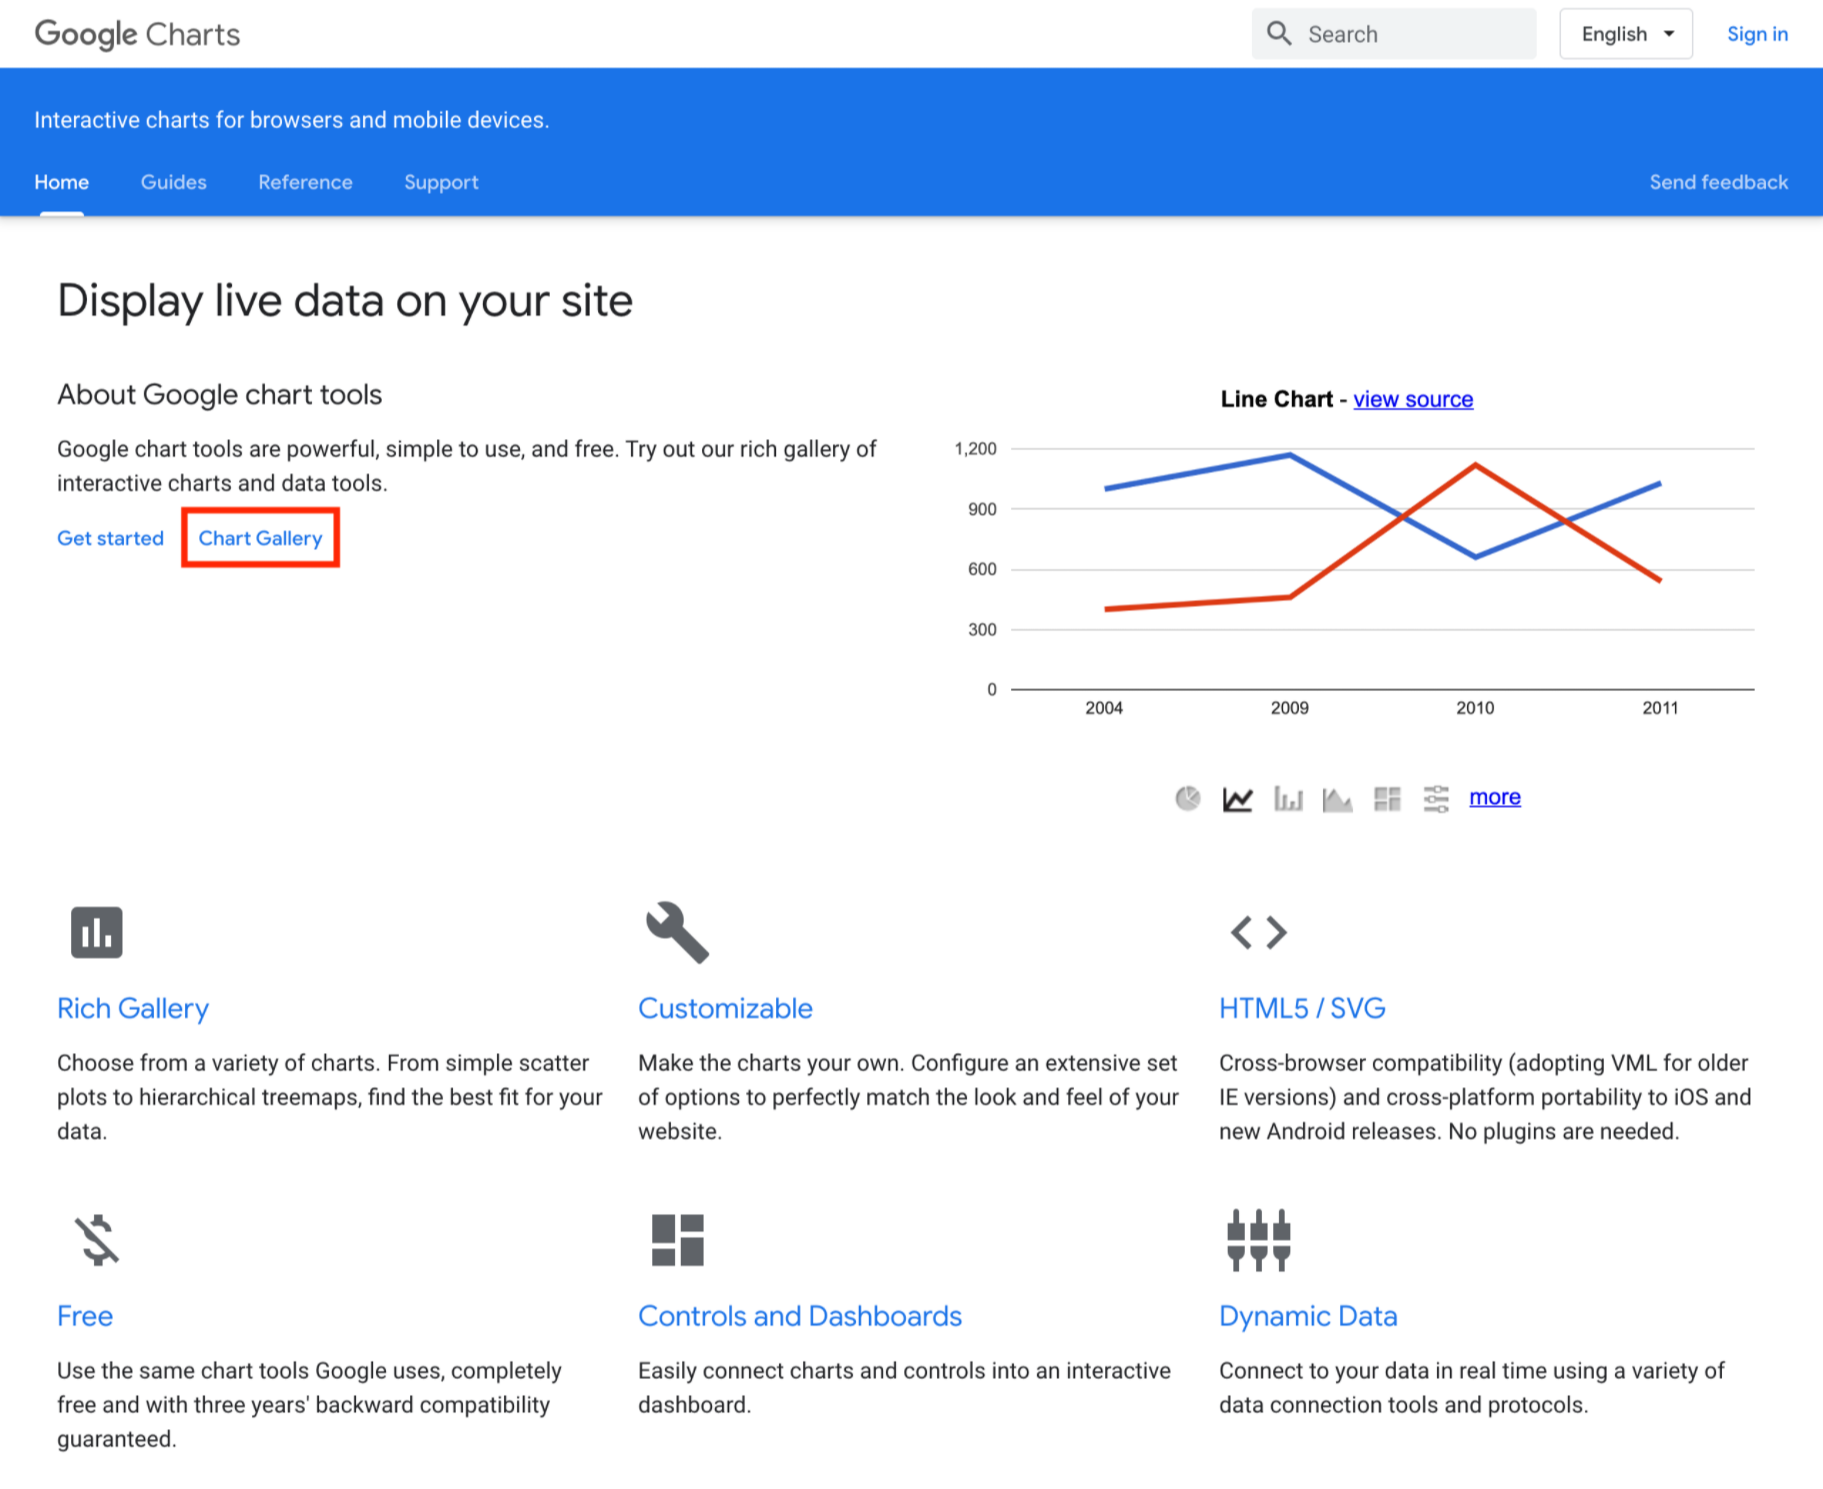Select the area chart icon
Screen dimensions: 1823x1489
(x=1337, y=798)
